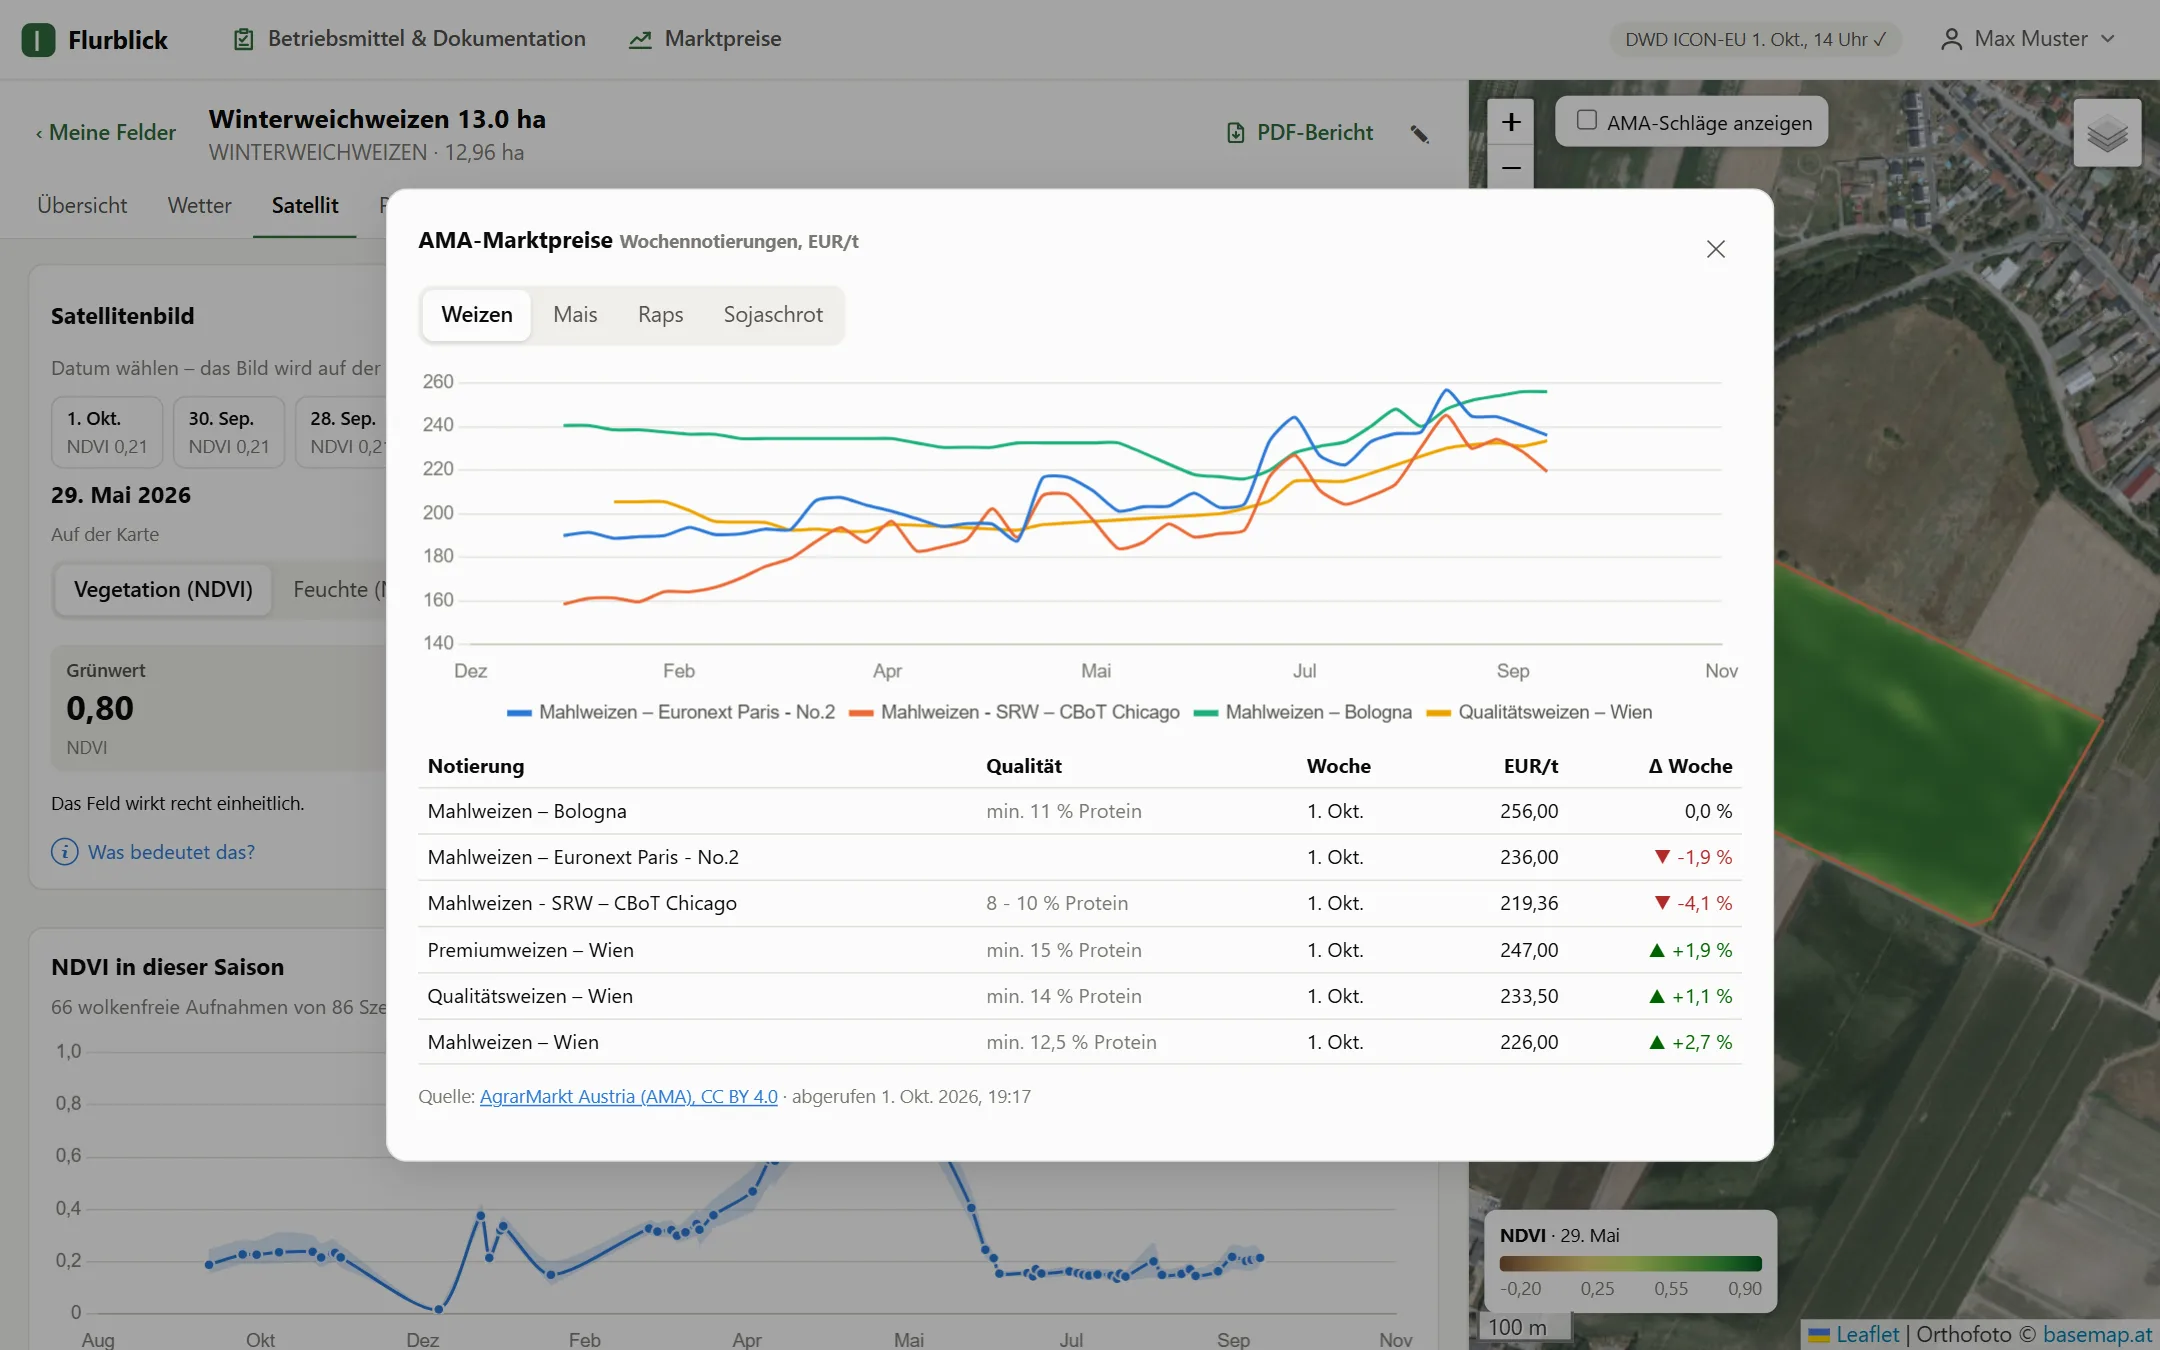Open the Wetter field tab

[199, 206]
